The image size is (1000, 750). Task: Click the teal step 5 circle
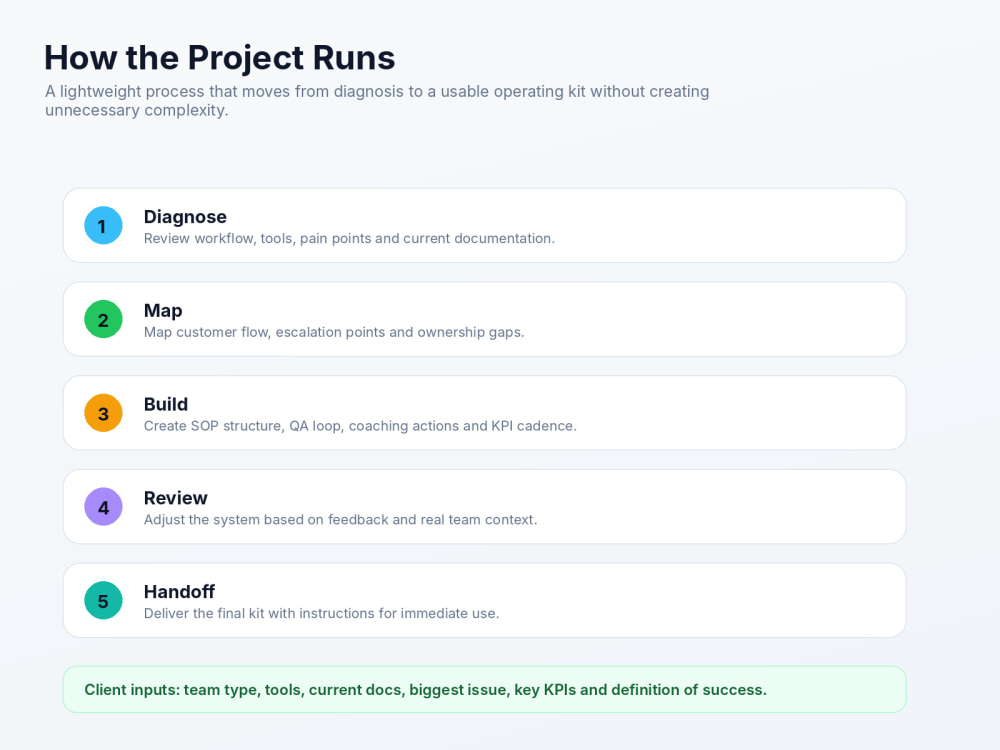coord(103,600)
